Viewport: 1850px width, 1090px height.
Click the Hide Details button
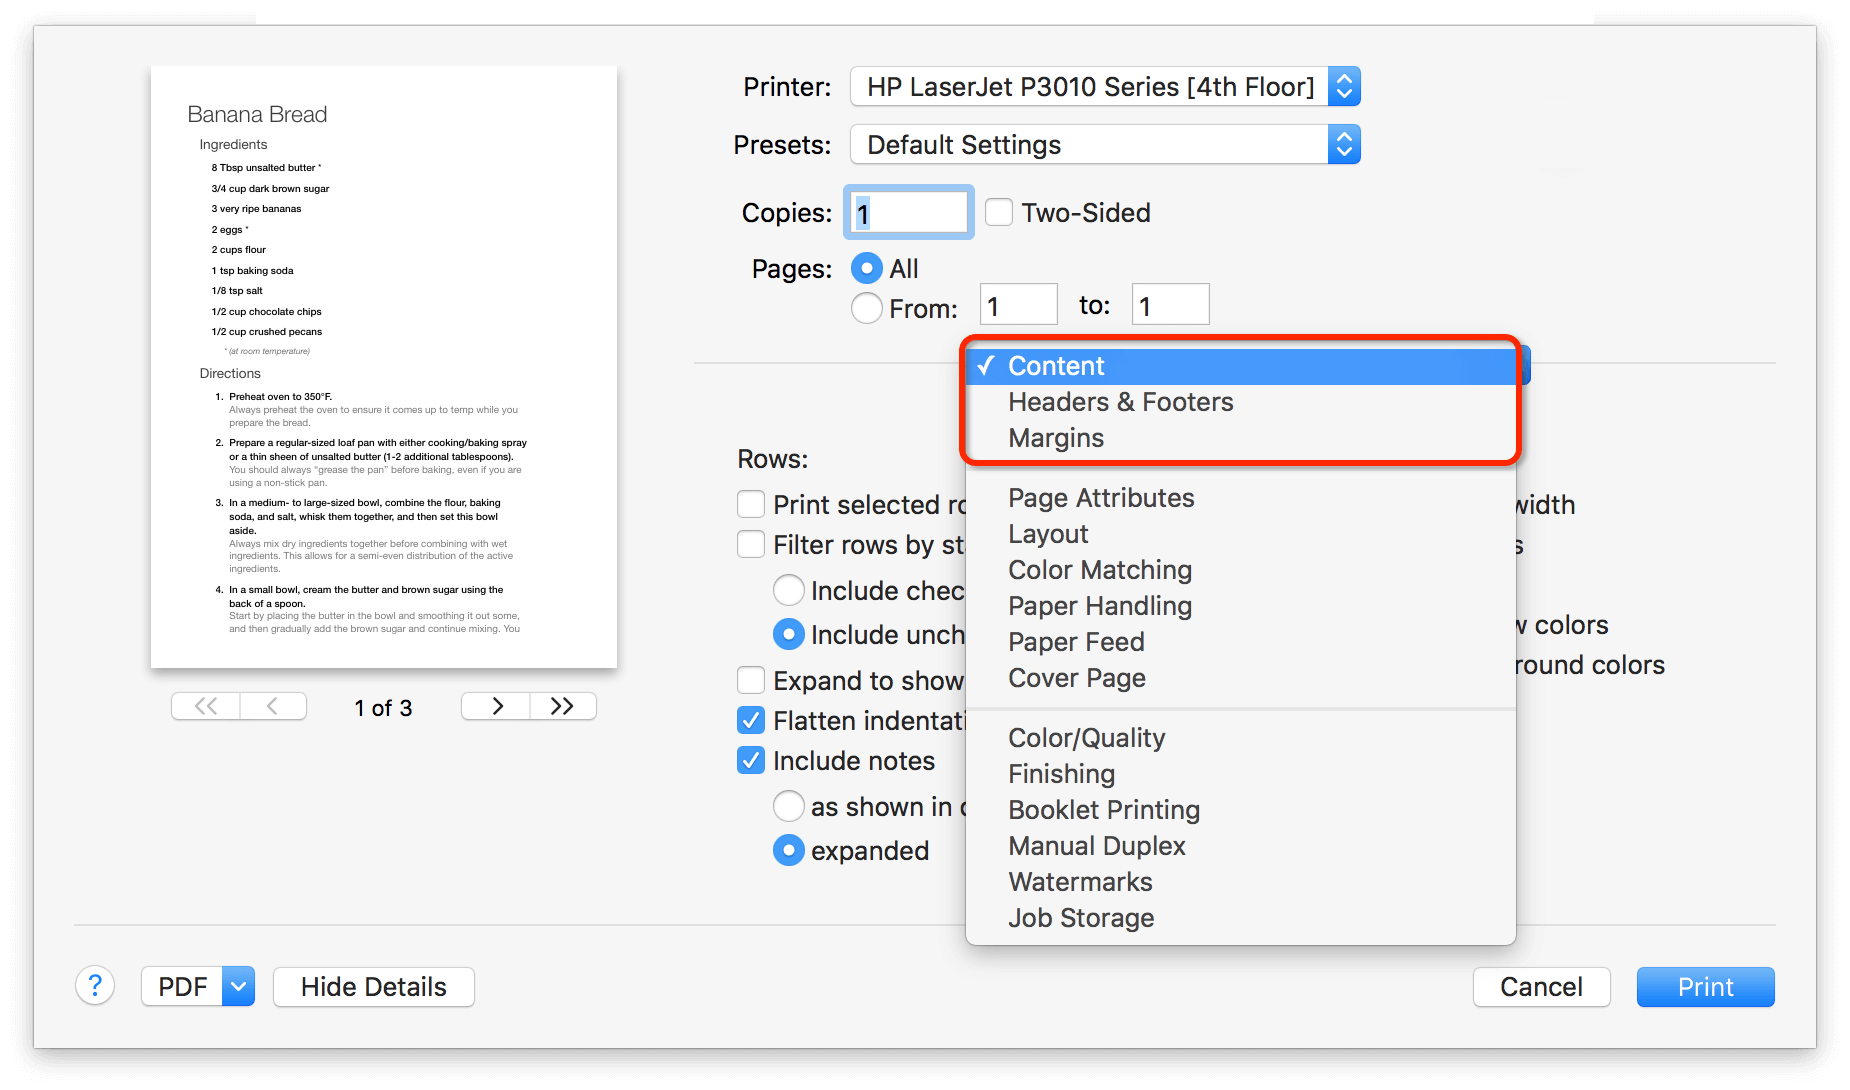373,986
